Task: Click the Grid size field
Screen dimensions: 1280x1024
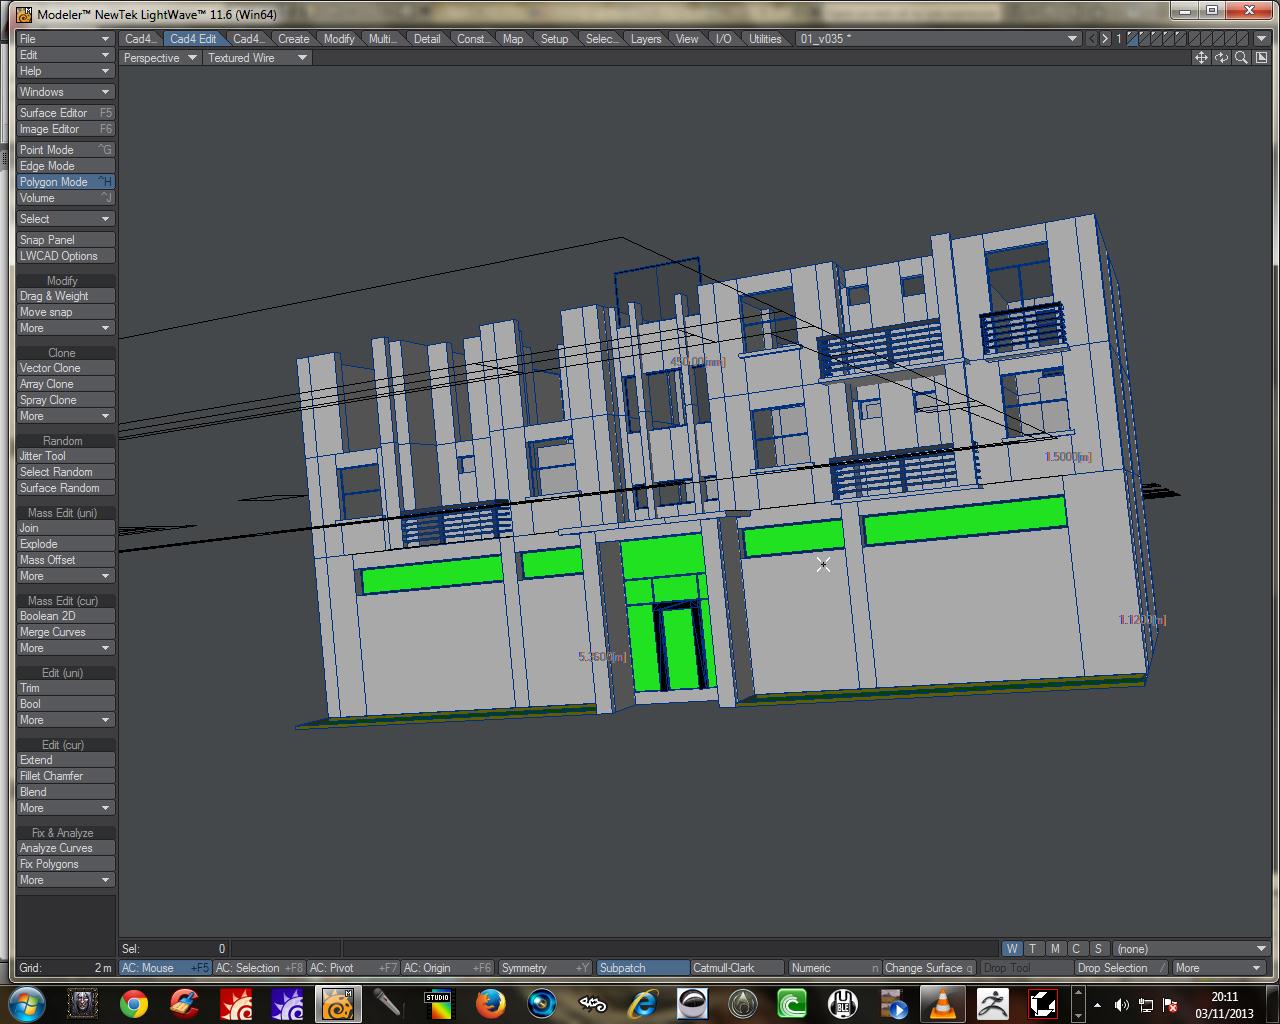Action: pos(65,968)
